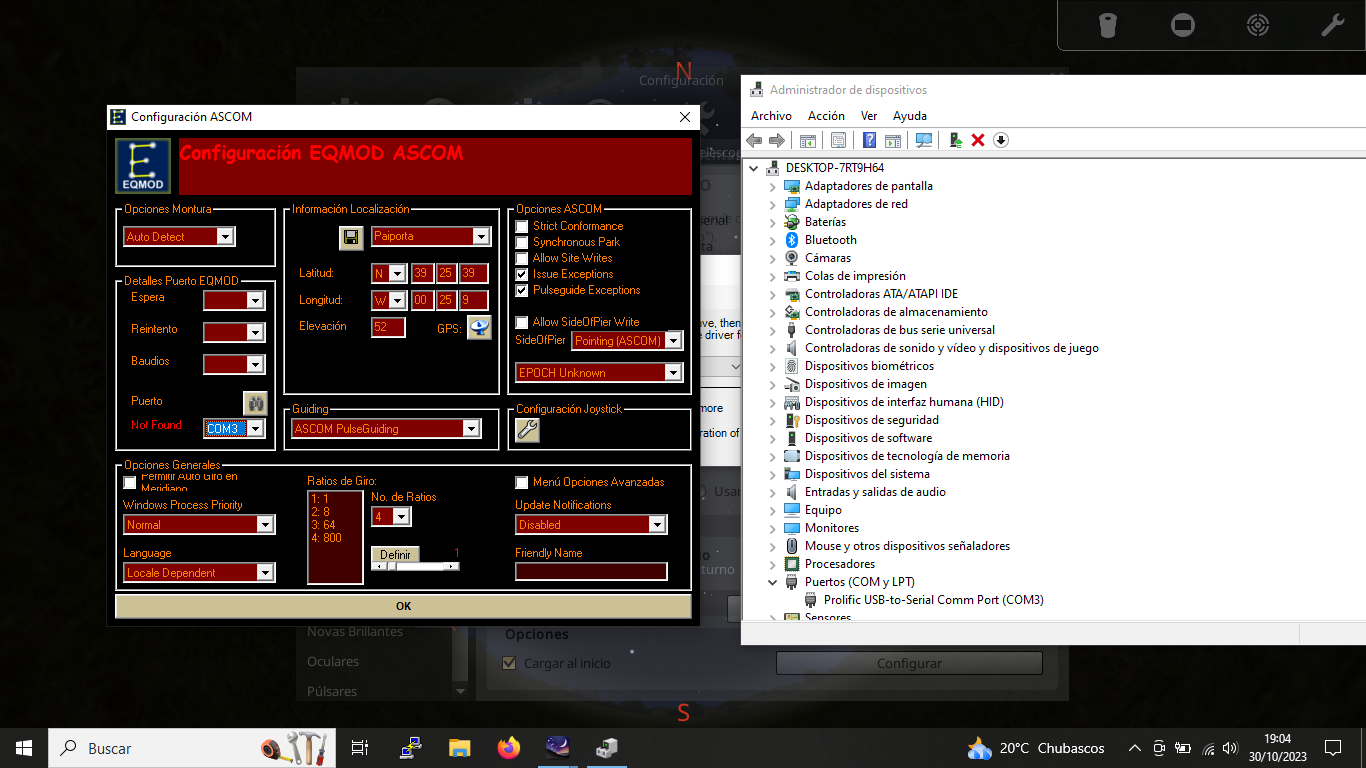Open File Explorer from the taskbar

[x=459, y=748]
